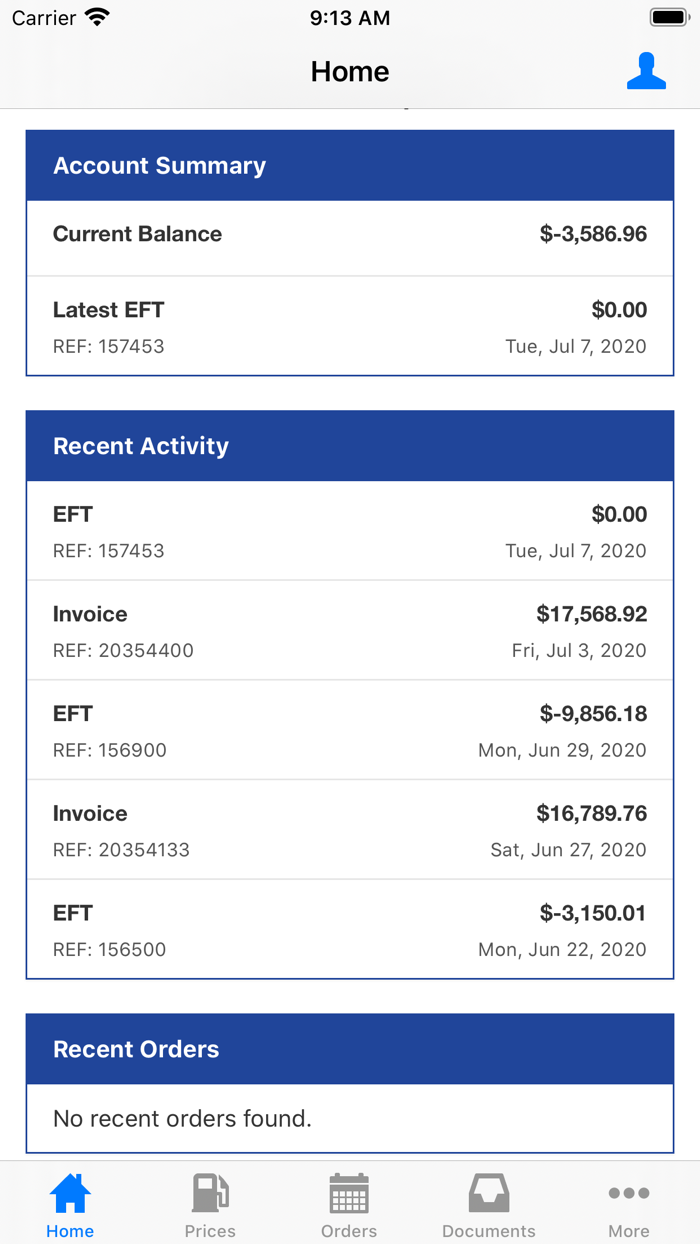This screenshot has width=700, height=1244.
Task: Open the Orders calendar icon
Action: (x=349, y=1194)
